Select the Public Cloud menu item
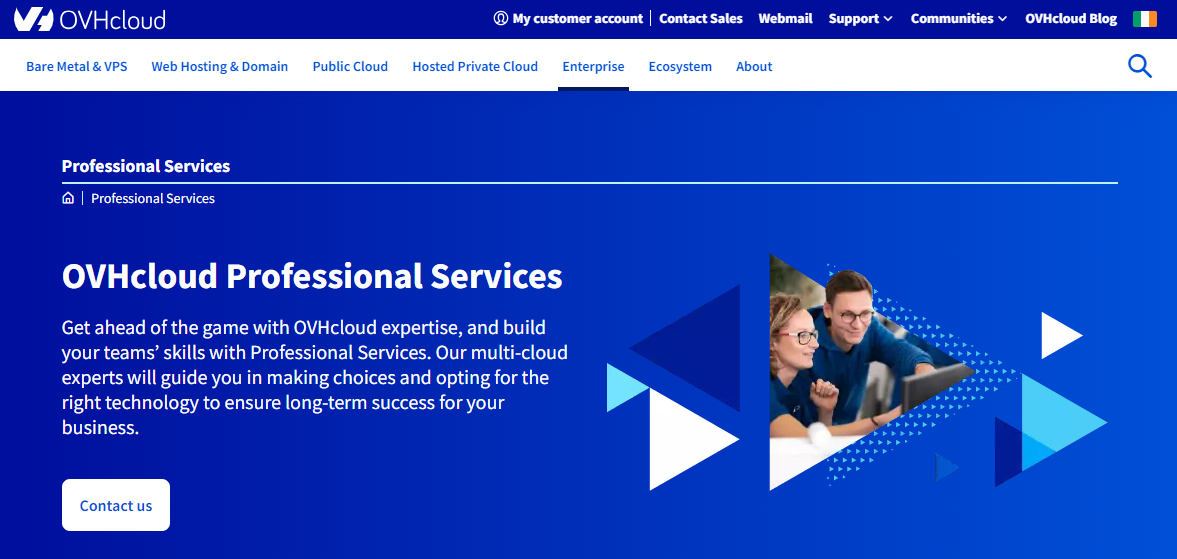 [350, 67]
